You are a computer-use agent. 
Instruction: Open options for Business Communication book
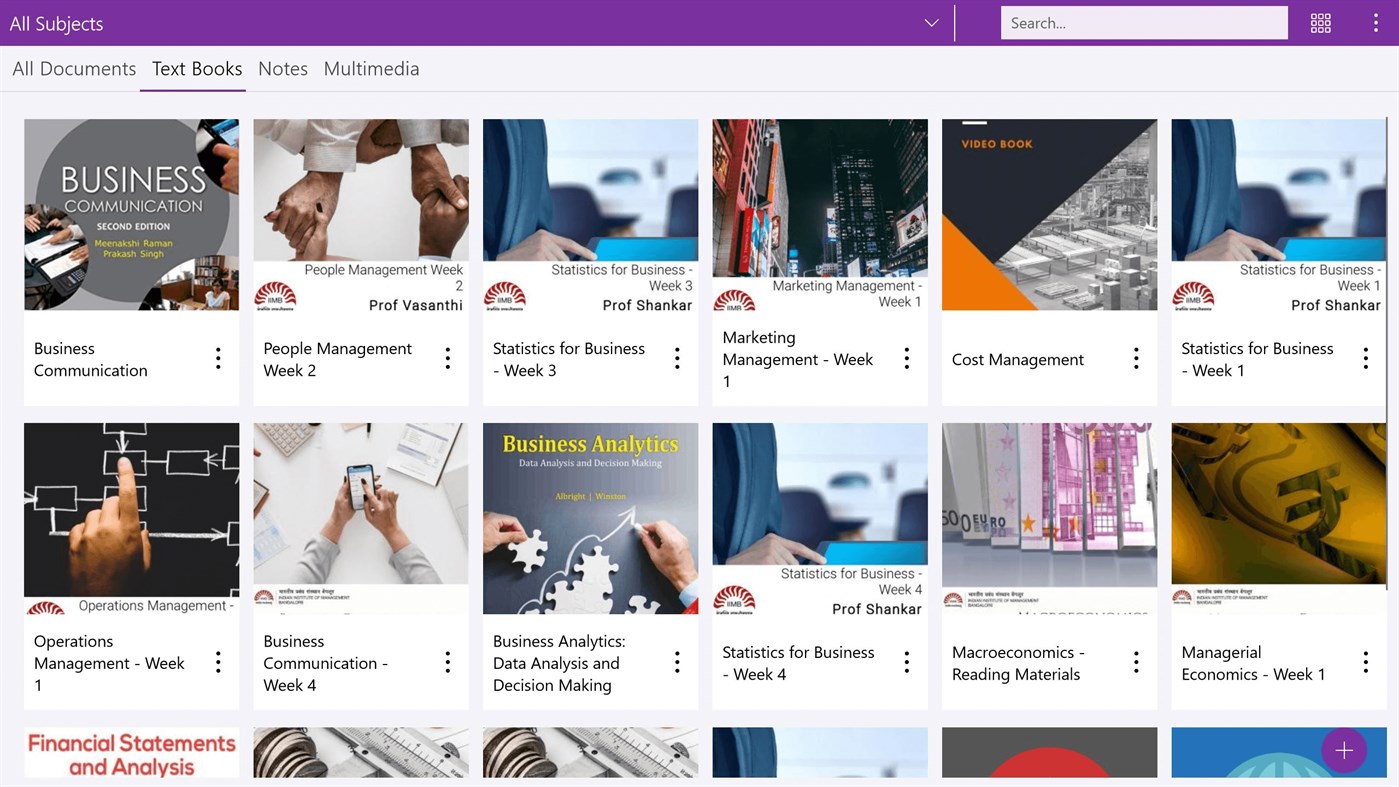click(x=218, y=359)
